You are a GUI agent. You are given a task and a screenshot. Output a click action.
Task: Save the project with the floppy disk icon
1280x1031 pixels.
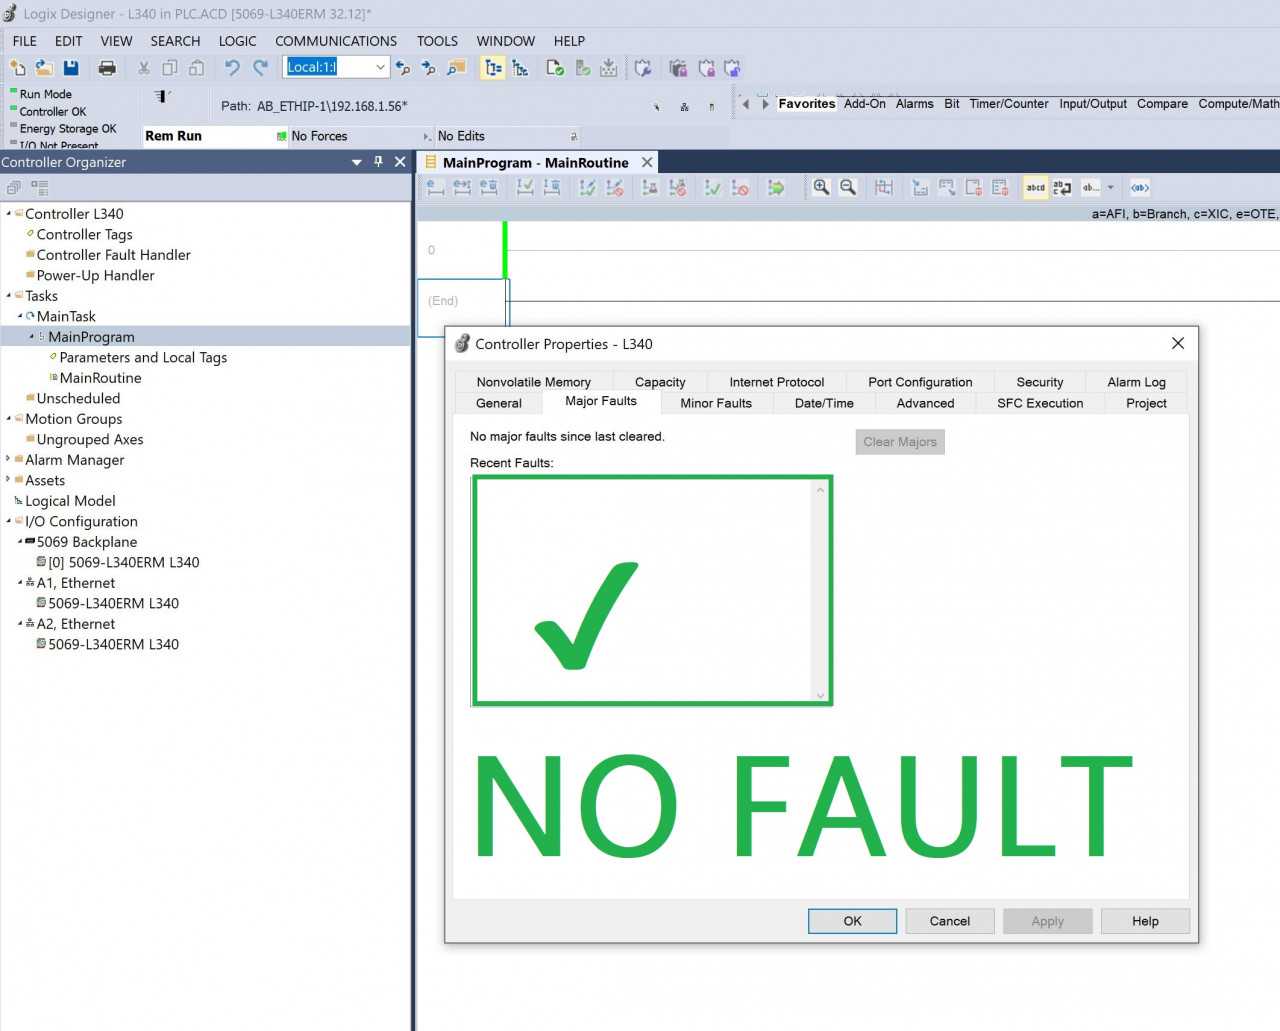(x=71, y=68)
